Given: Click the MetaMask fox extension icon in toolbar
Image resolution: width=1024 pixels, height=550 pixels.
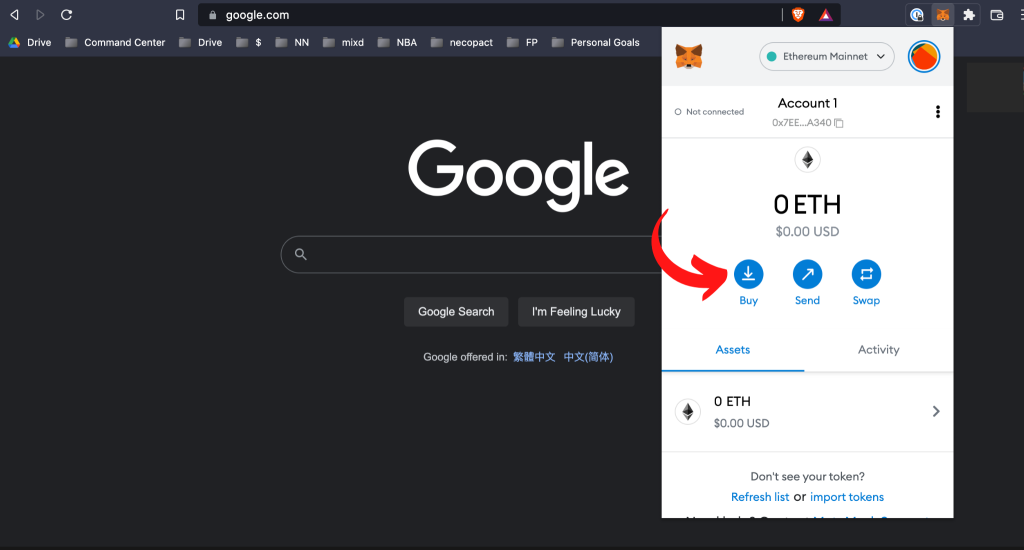Looking at the screenshot, I should coord(942,15).
